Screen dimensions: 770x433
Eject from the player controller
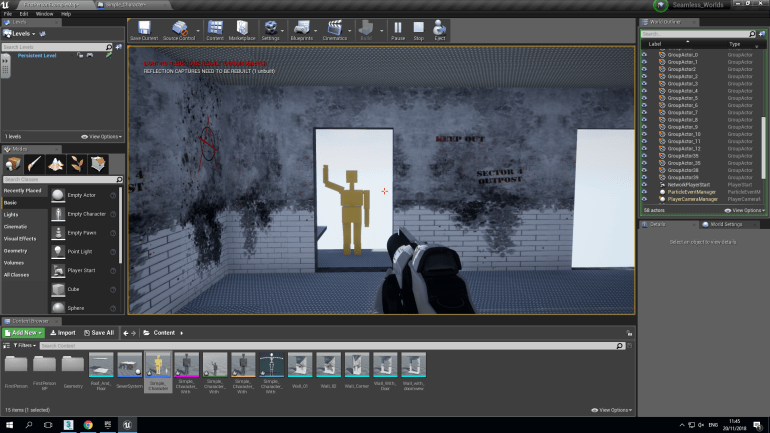click(x=440, y=30)
